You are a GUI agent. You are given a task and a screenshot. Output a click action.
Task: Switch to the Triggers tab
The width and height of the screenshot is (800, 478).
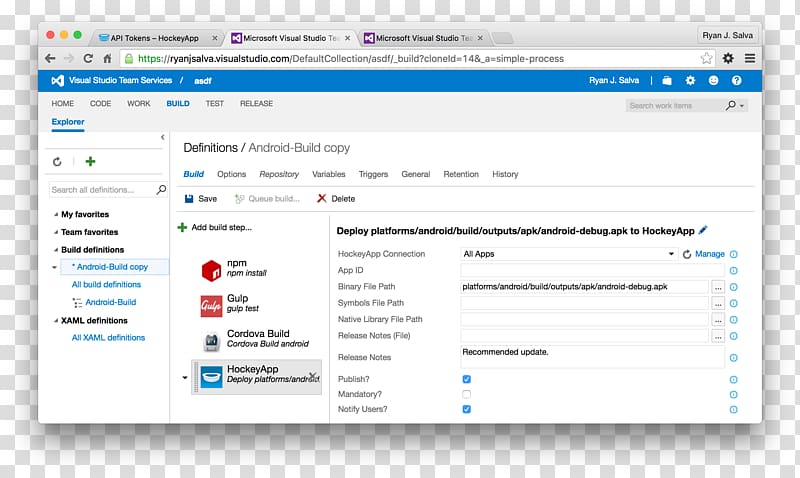point(373,174)
